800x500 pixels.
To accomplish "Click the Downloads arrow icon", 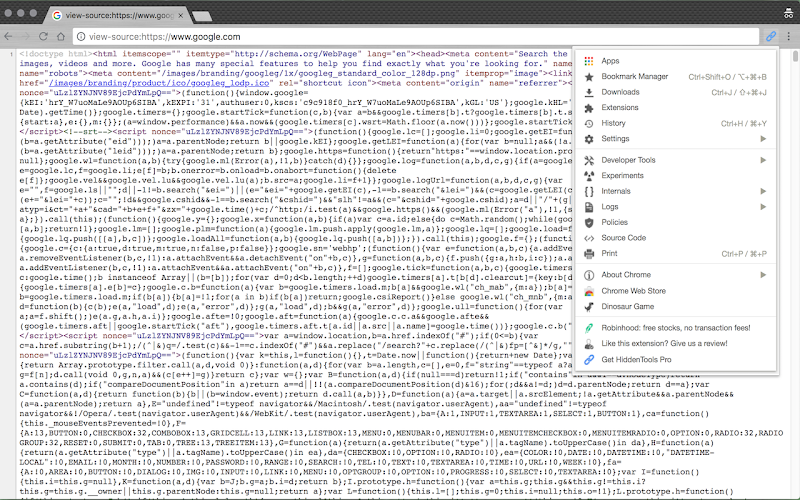I will click(x=589, y=92).
